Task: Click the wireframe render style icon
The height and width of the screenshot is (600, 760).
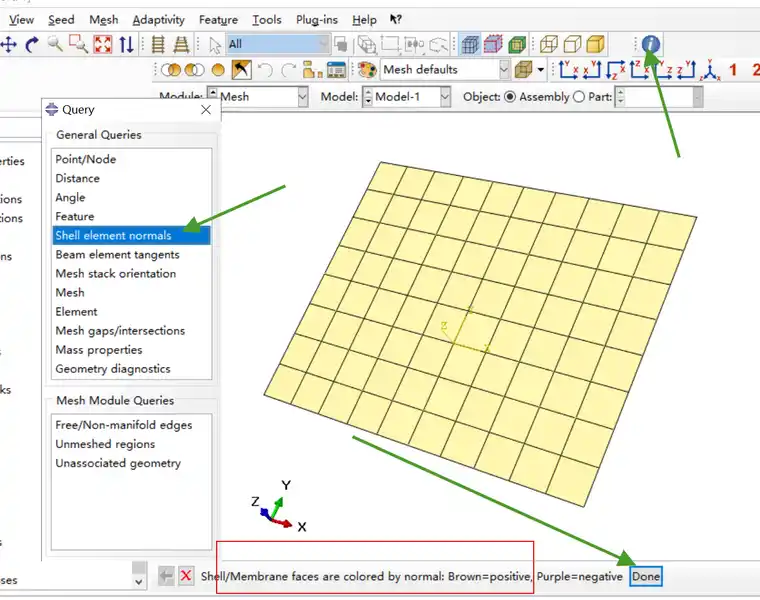Action: pyautogui.click(x=549, y=45)
